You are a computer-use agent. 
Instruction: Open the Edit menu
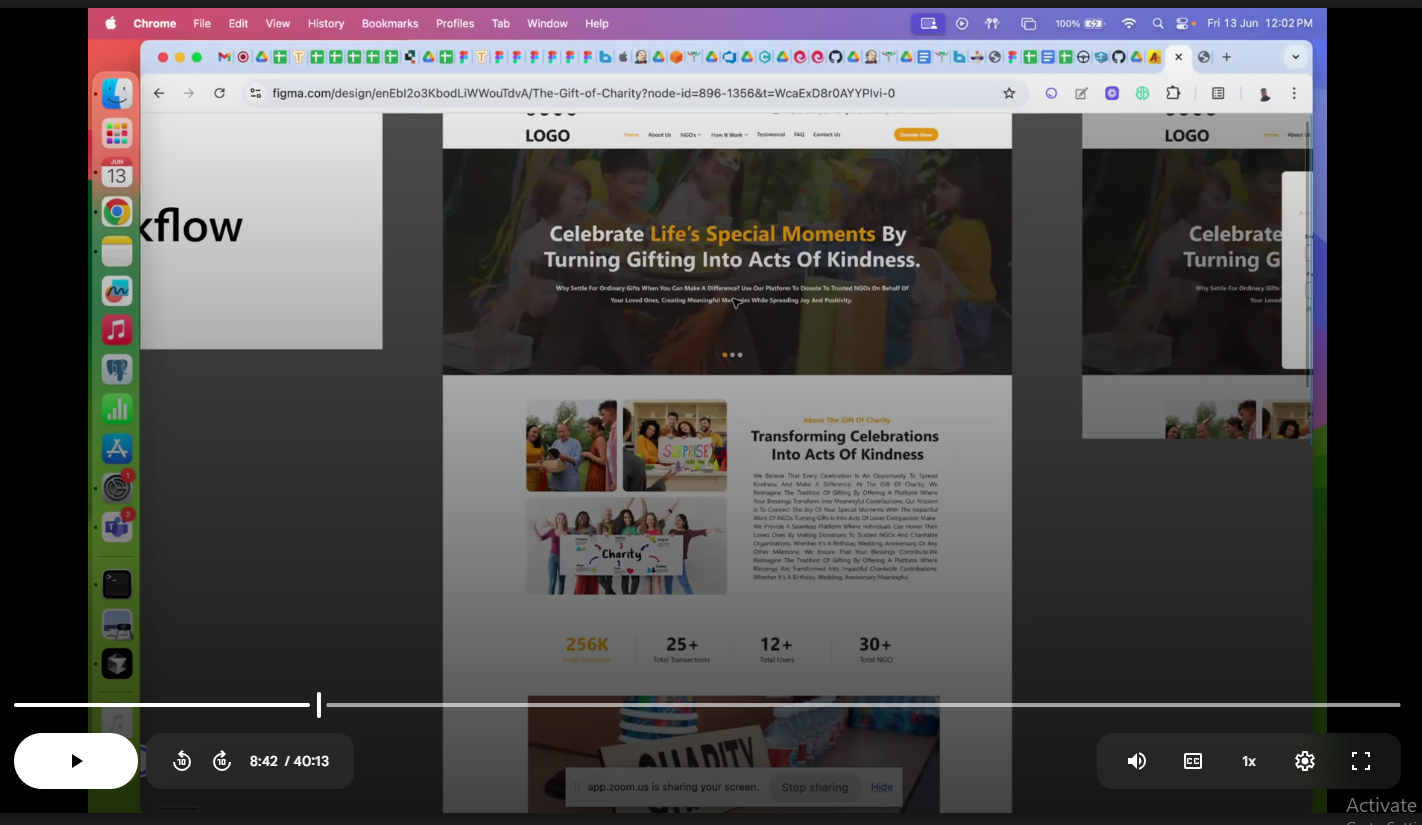point(238,23)
